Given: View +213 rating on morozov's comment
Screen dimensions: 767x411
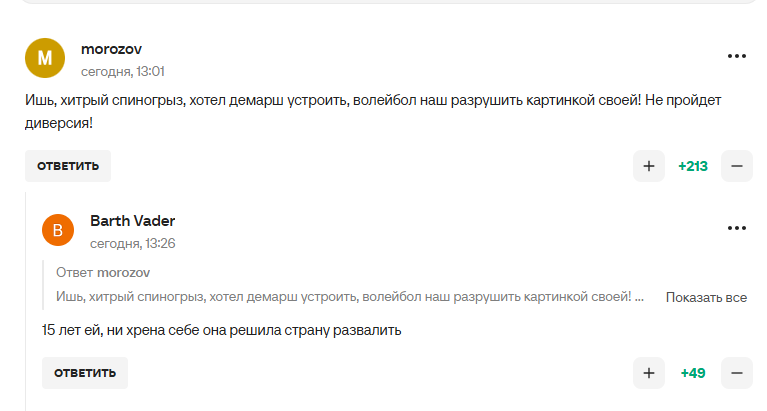Looking at the screenshot, I should [692, 166].
